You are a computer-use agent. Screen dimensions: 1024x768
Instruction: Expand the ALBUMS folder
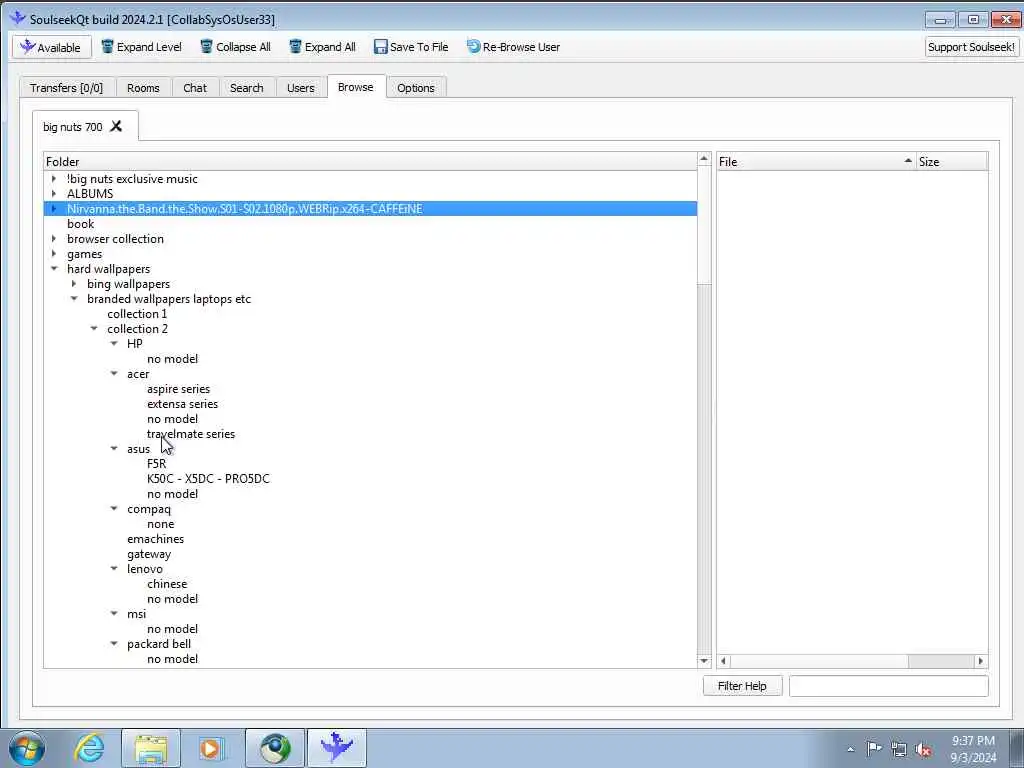point(54,193)
